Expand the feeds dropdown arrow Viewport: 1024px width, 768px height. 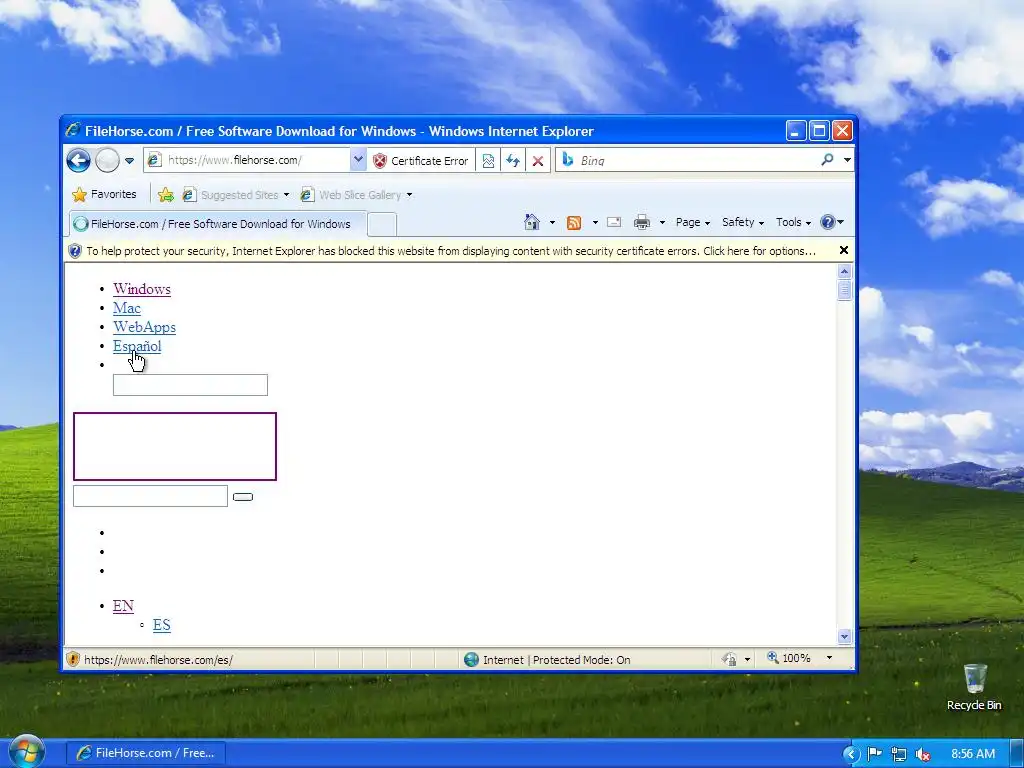tap(595, 223)
